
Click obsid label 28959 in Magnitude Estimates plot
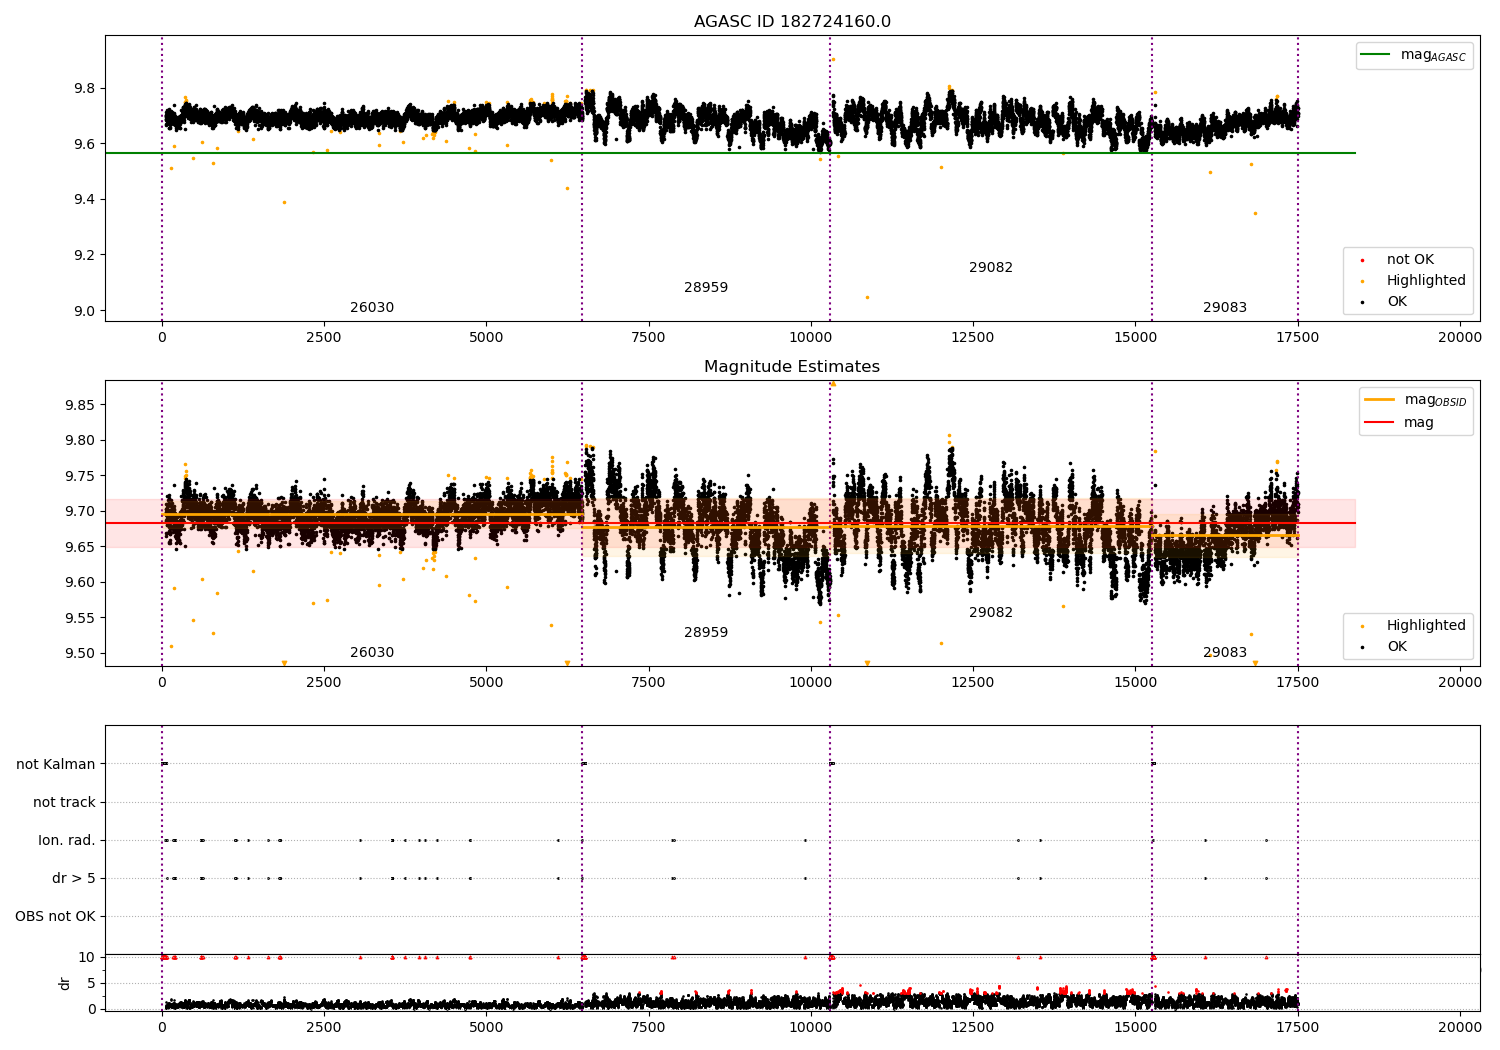(x=706, y=633)
